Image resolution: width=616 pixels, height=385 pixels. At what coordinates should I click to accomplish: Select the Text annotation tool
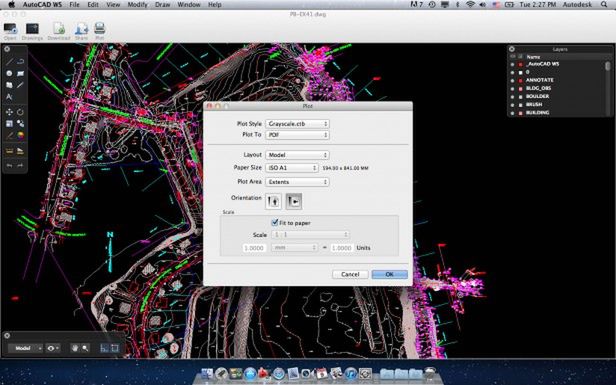(9, 97)
